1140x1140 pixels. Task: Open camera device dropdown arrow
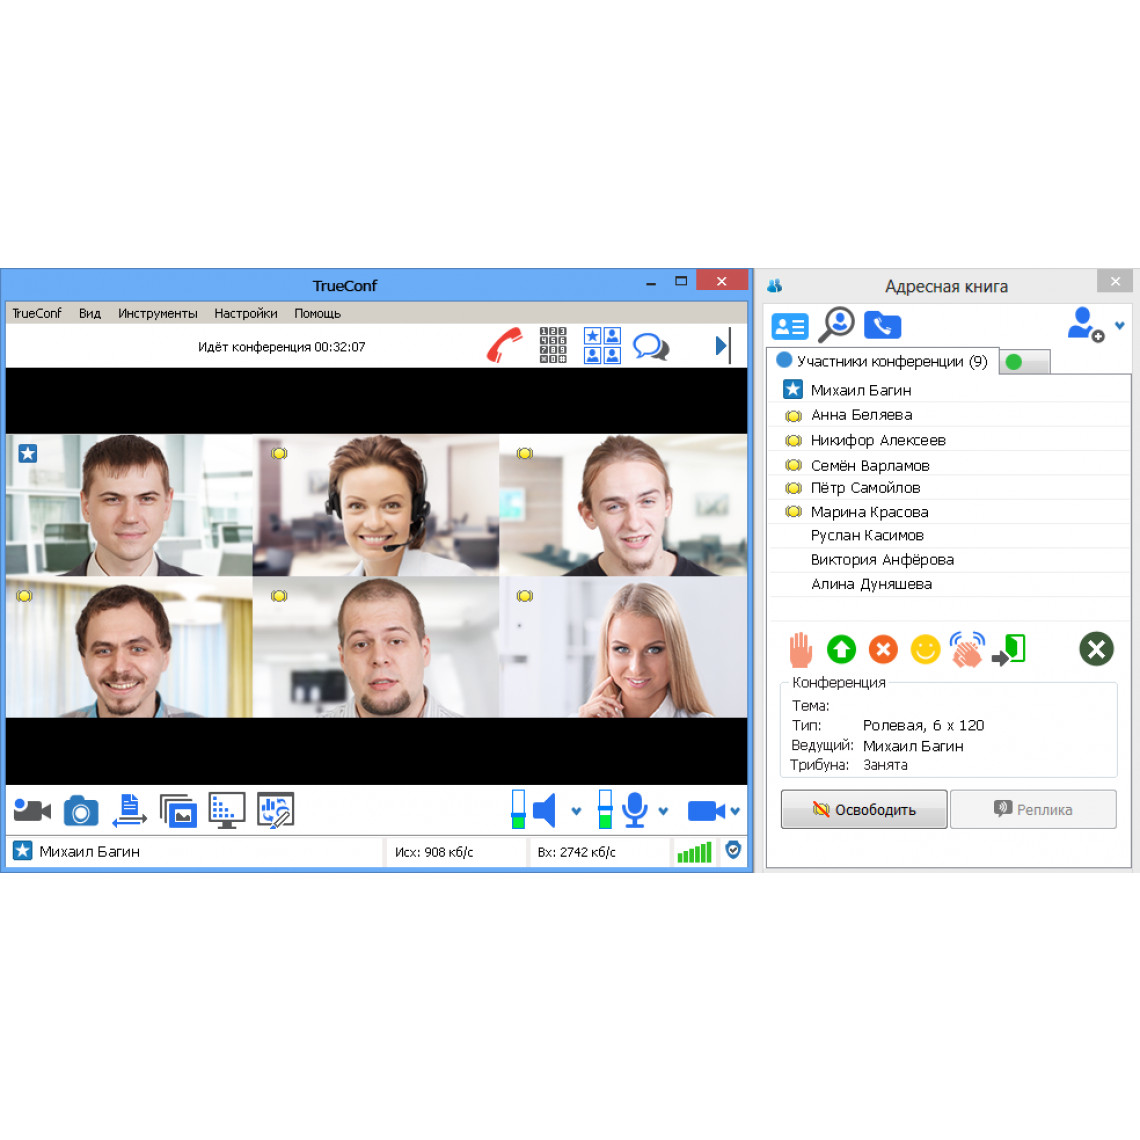tap(735, 811)
